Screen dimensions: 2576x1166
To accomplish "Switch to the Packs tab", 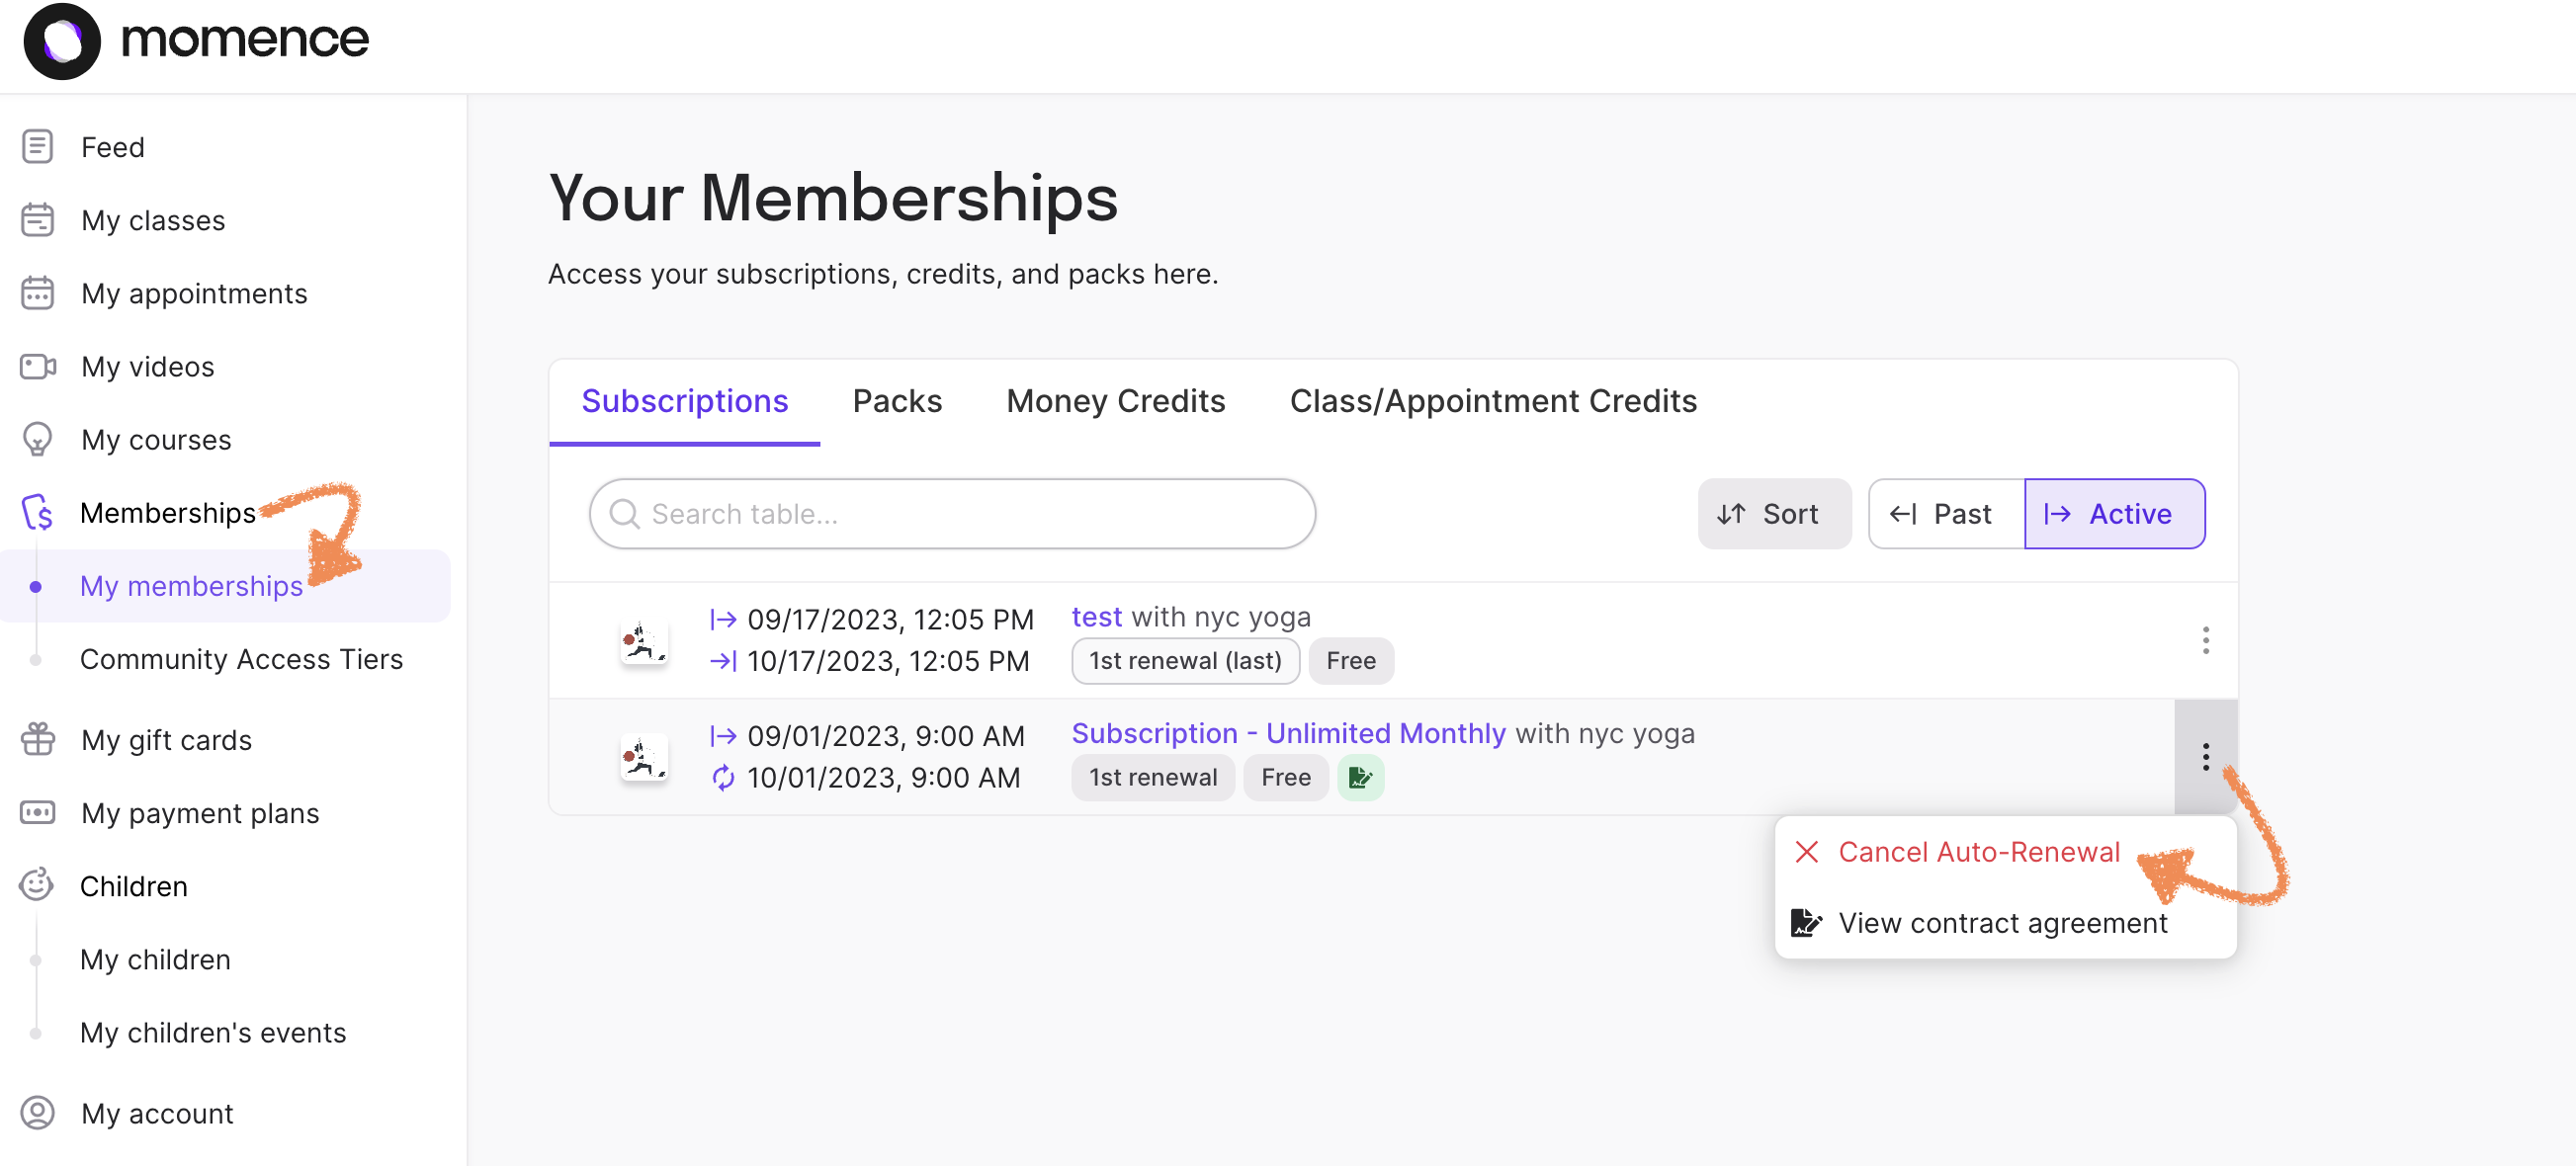I will click(896, 401).
